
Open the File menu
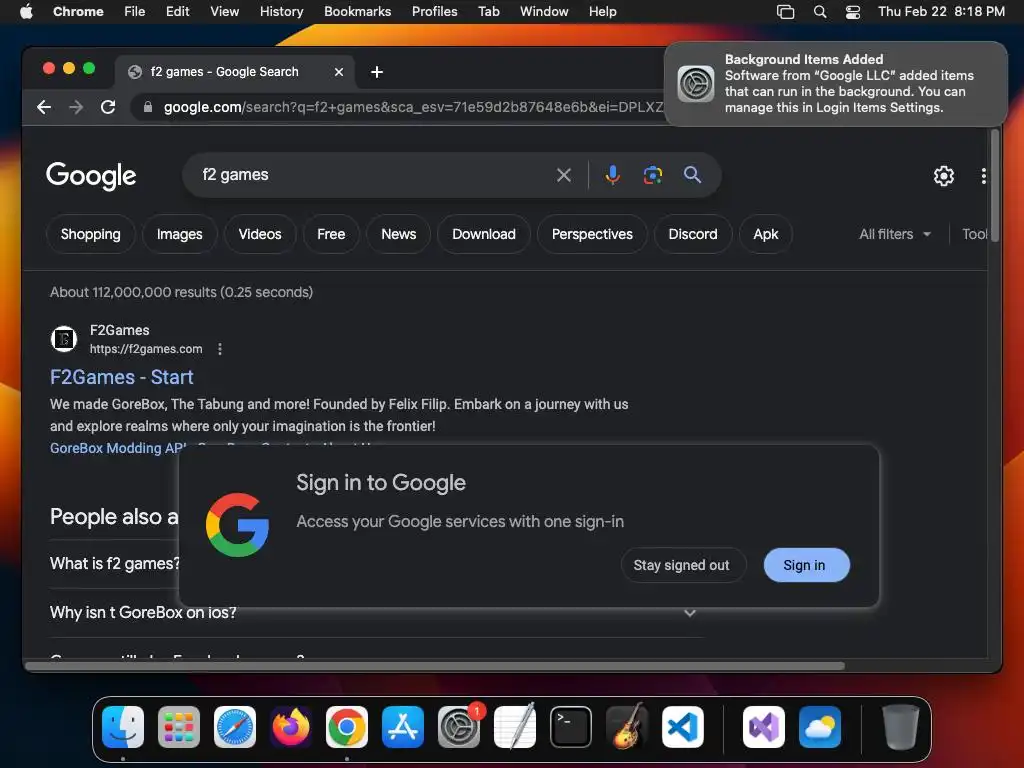click(x=135, y=12)
